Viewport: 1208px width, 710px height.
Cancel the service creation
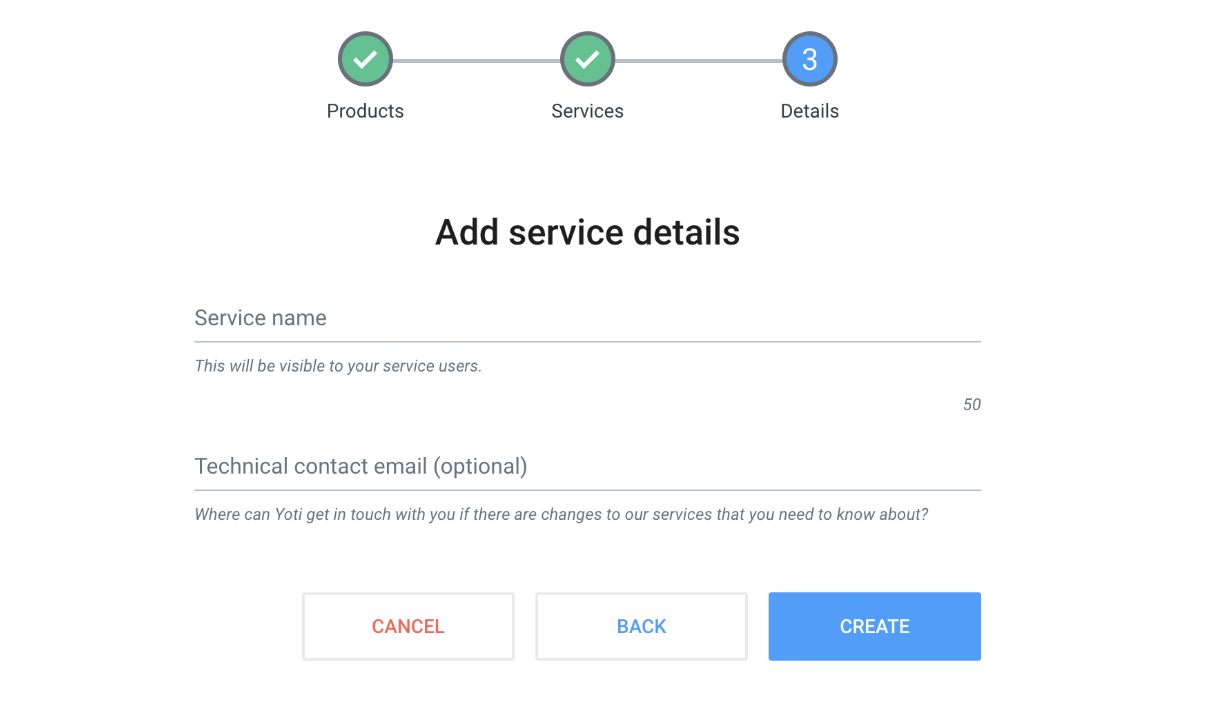click(408, 626)
